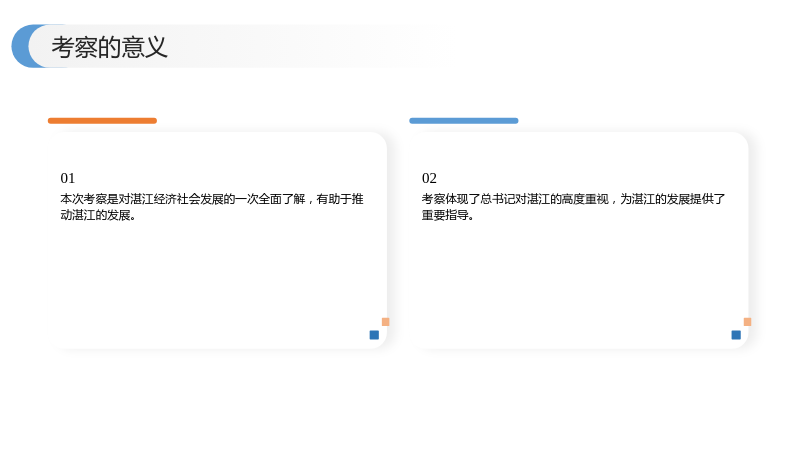Click the small blue square on left card

click(x=374, y=335)
